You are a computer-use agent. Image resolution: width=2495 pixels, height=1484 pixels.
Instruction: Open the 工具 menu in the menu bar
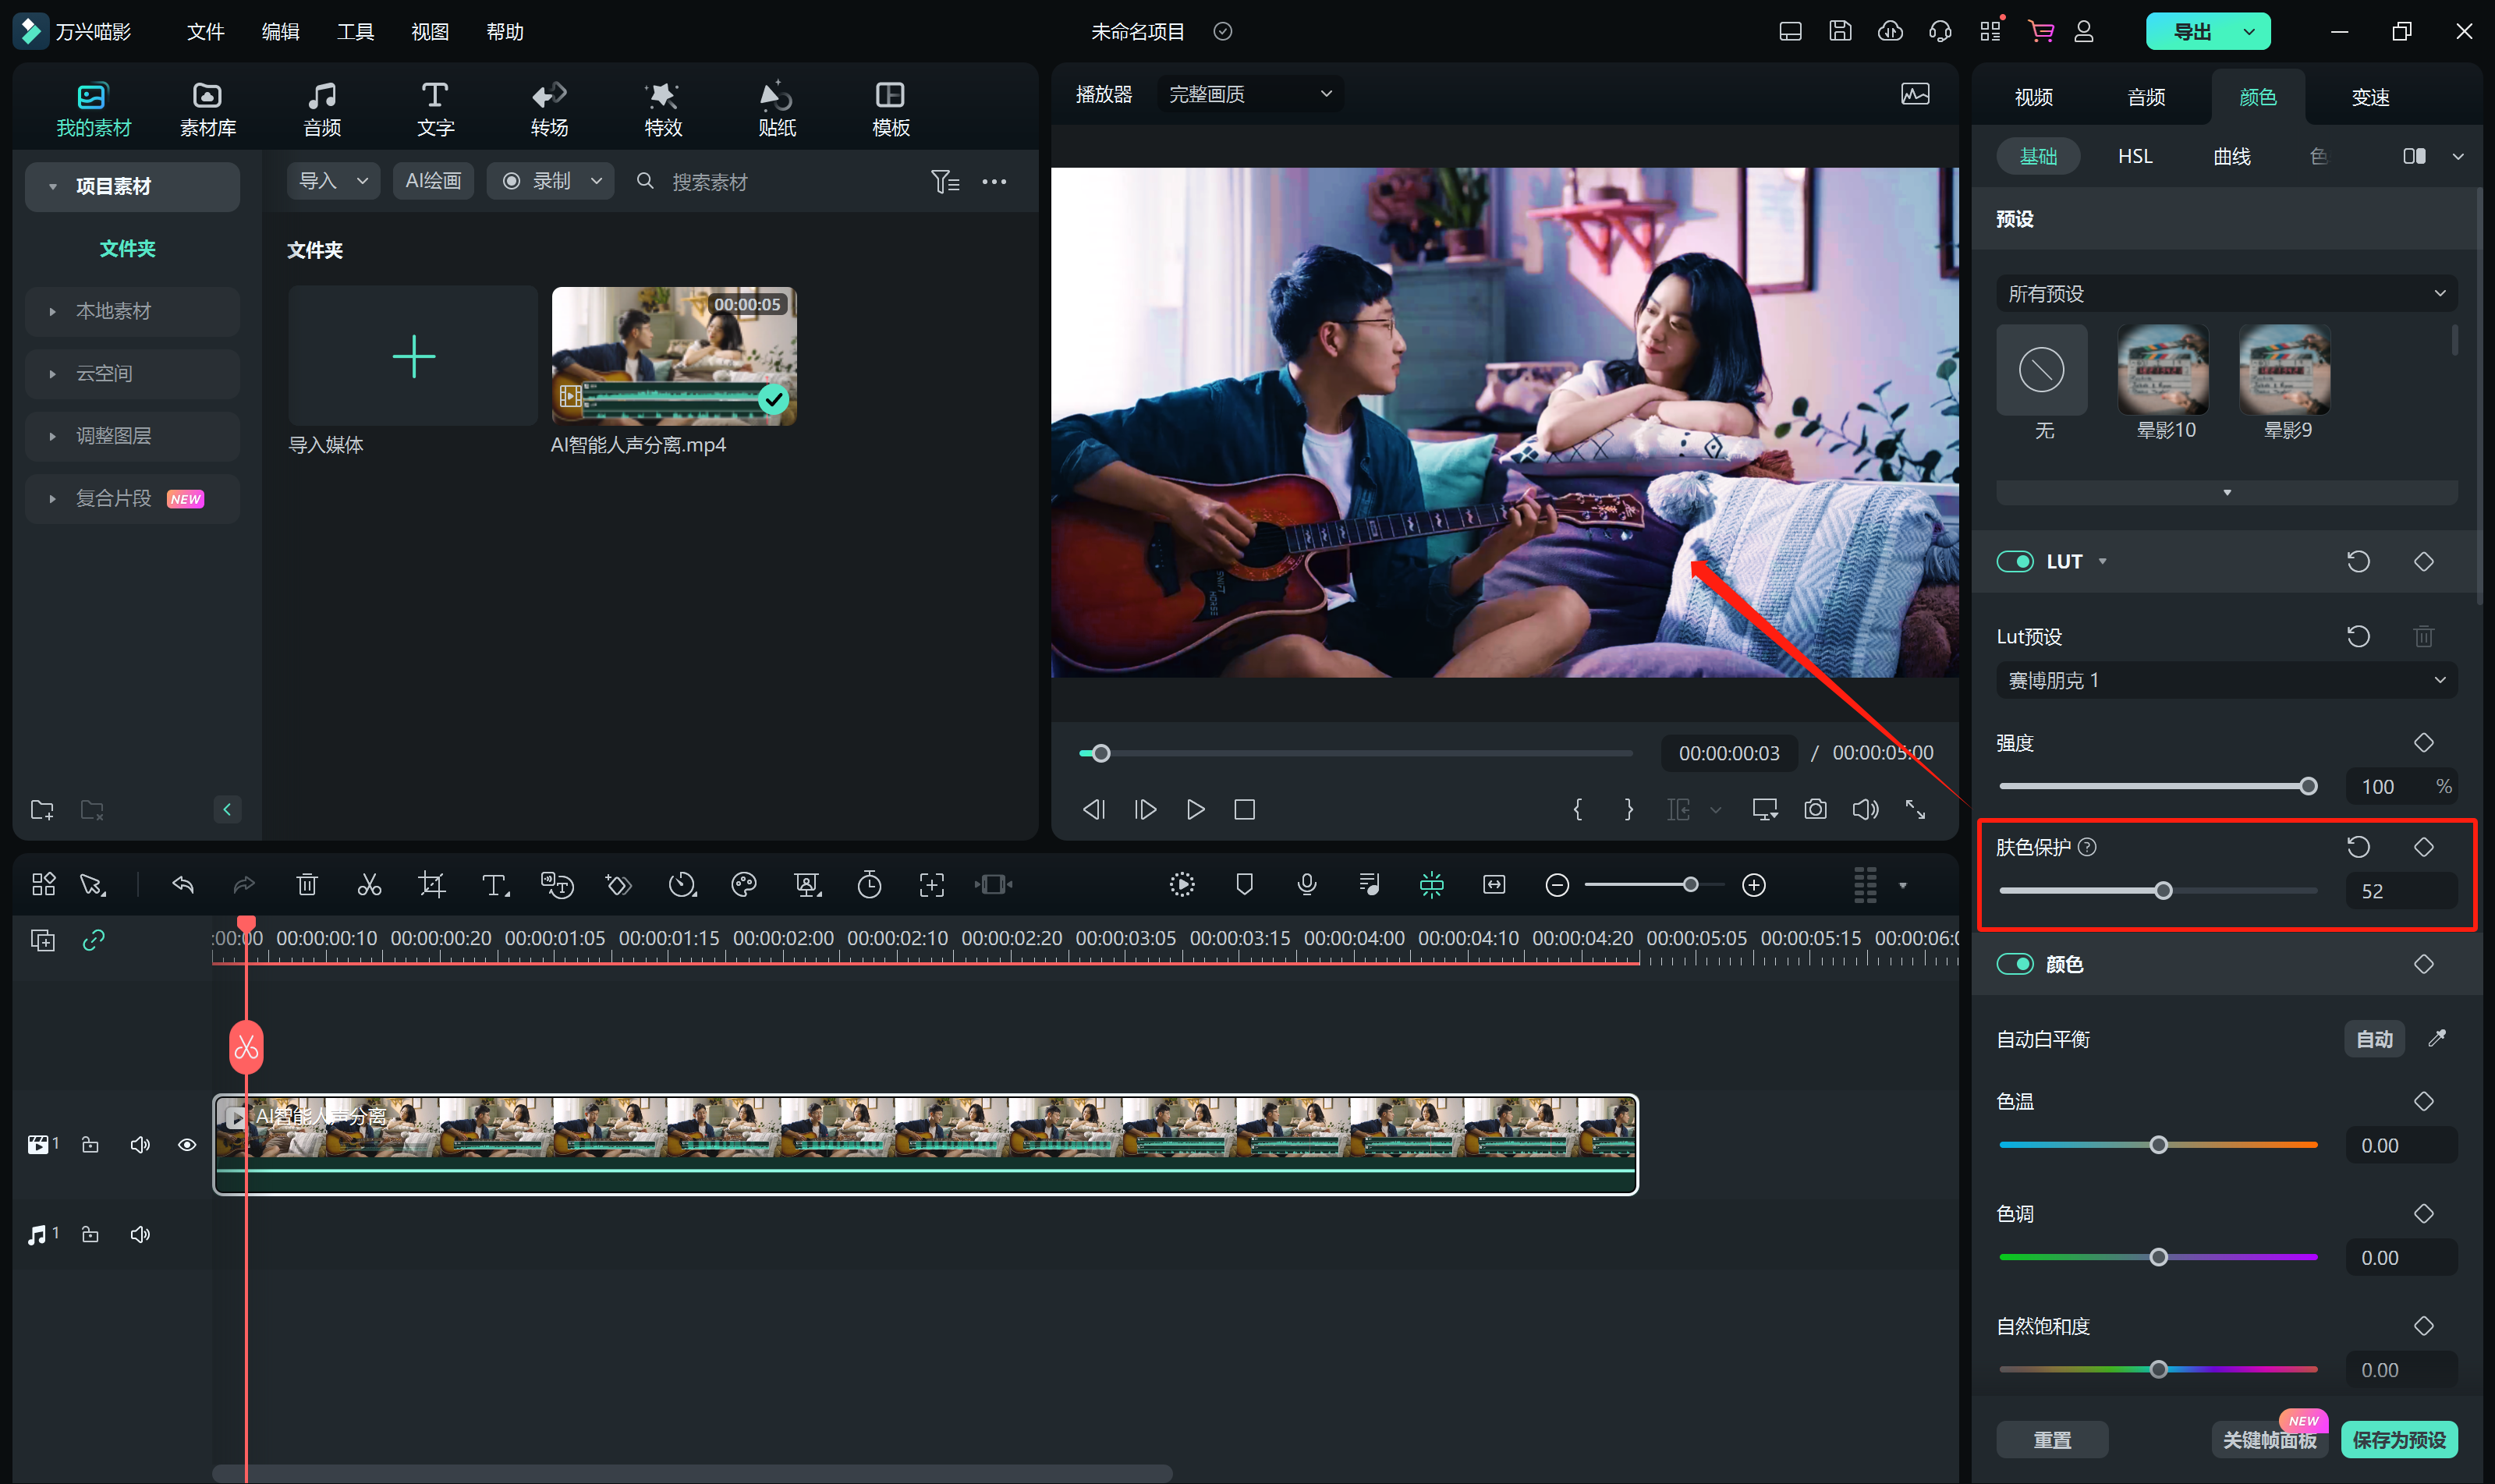tap(355, 32)
